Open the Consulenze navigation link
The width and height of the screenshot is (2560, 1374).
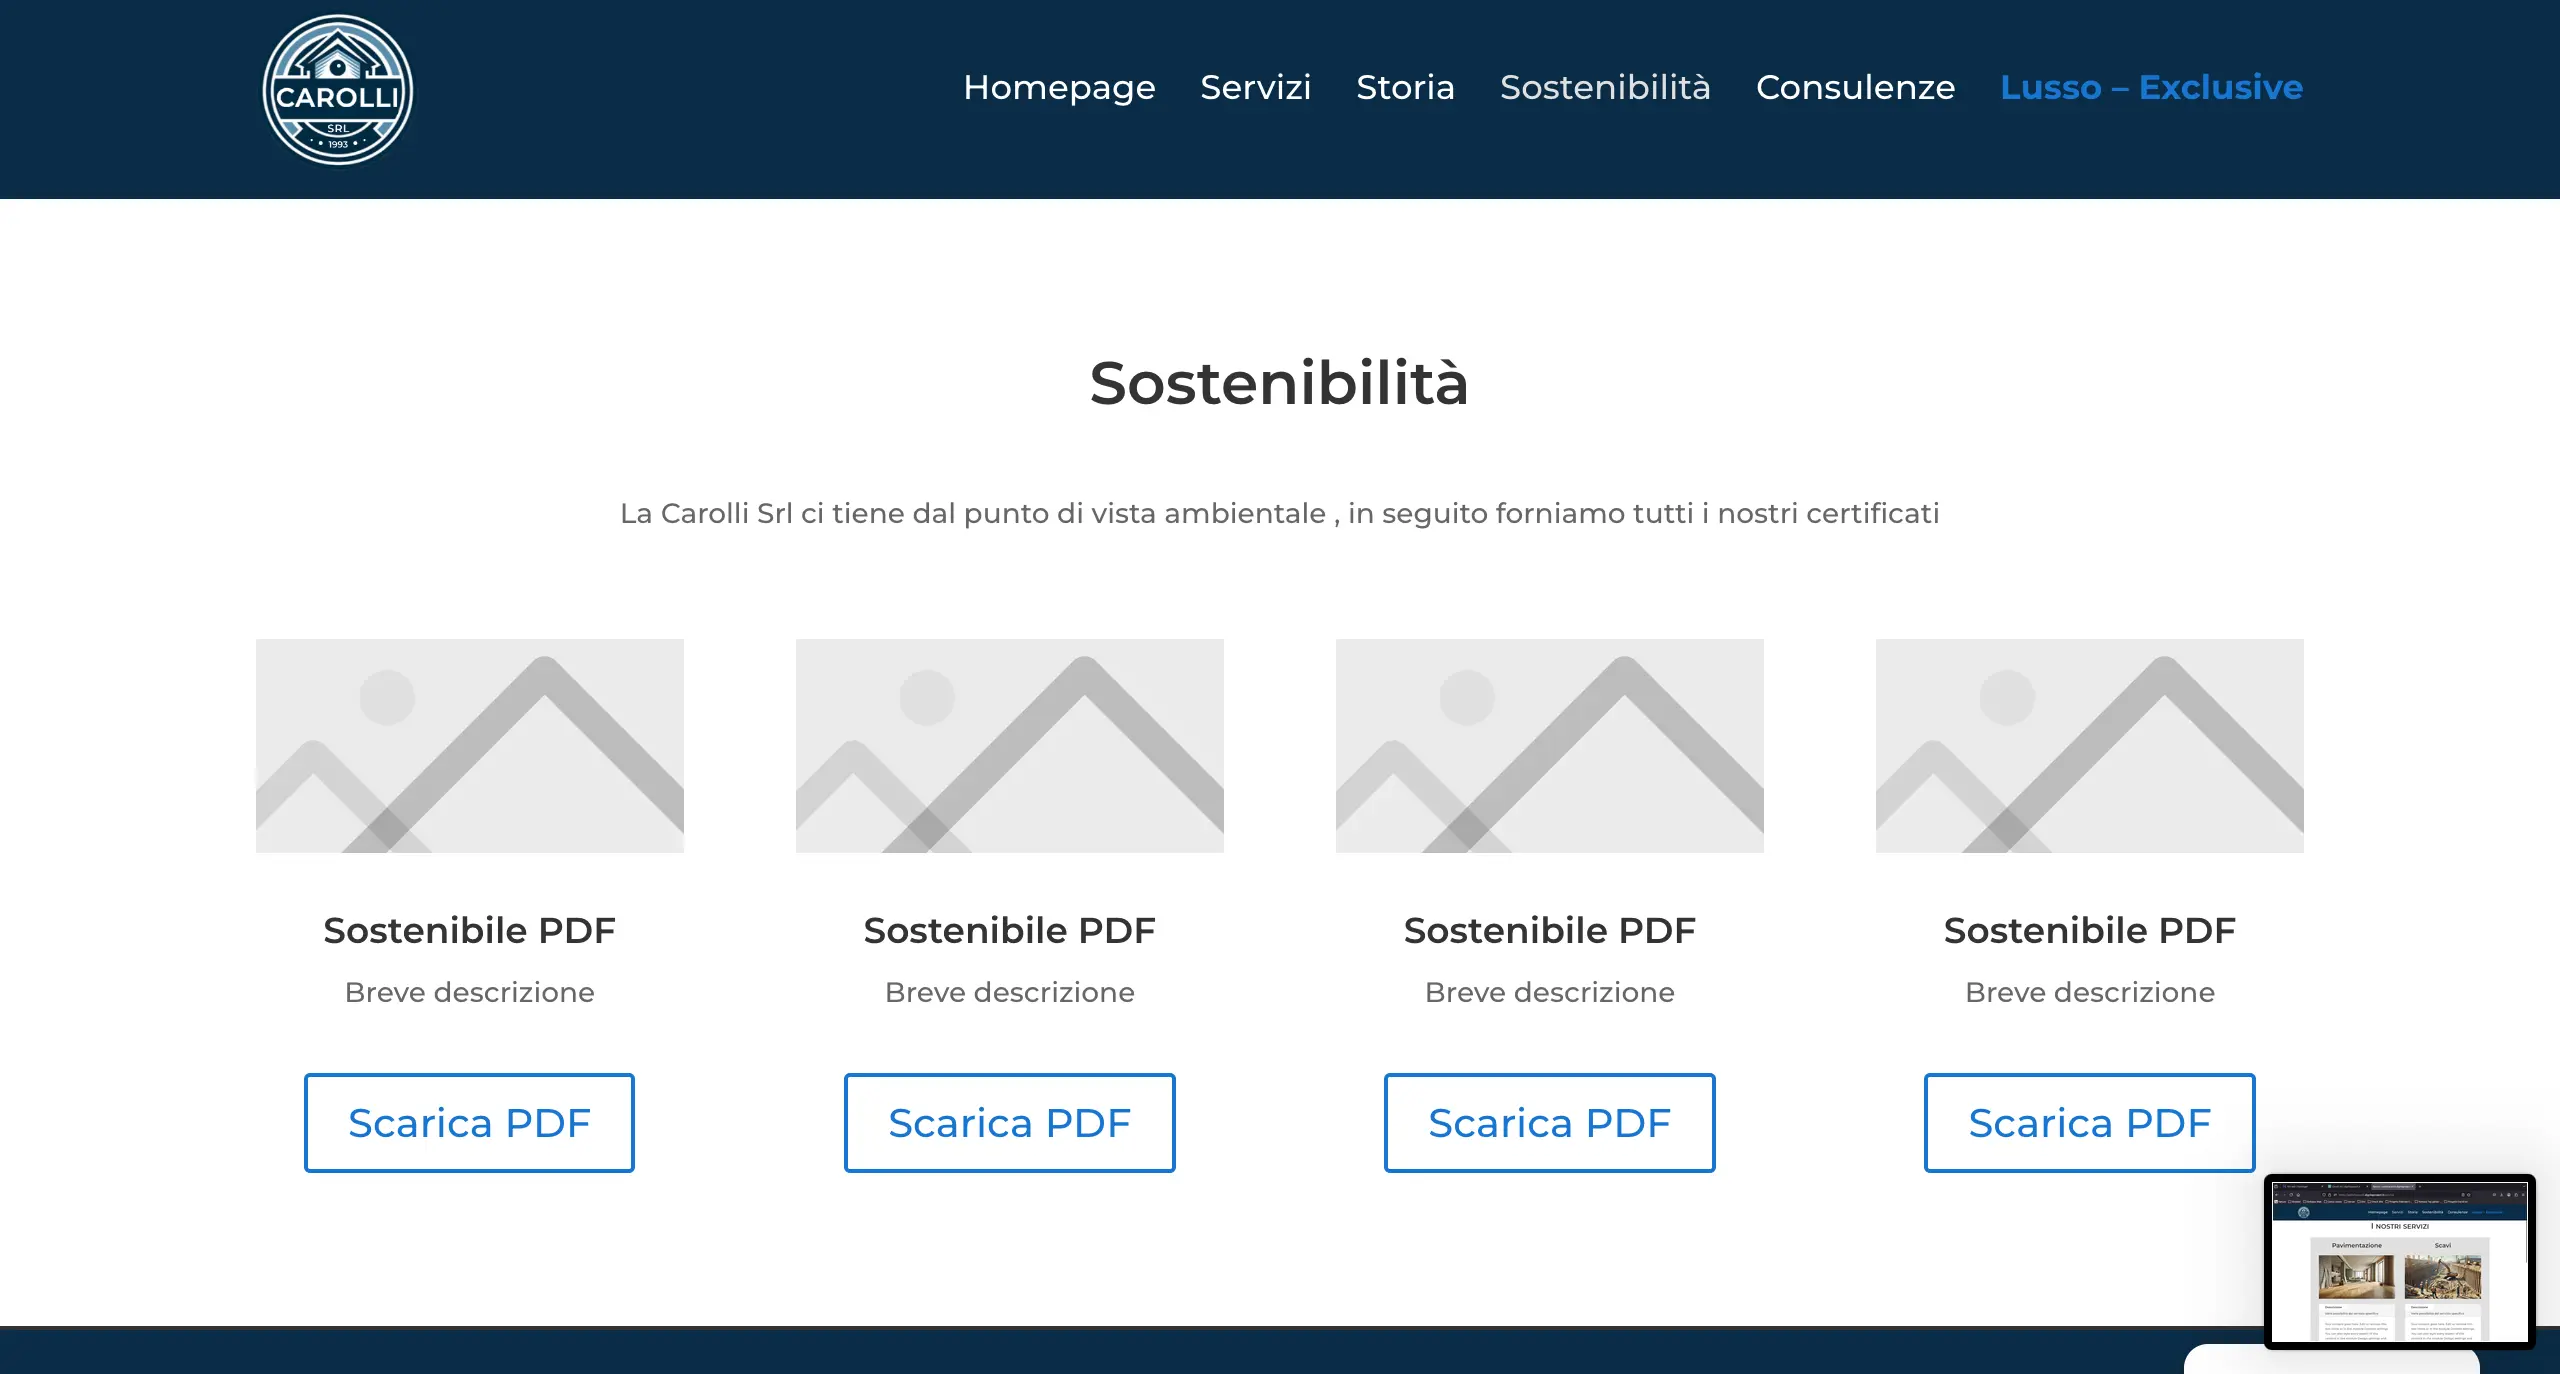[x=1855, y=87]
